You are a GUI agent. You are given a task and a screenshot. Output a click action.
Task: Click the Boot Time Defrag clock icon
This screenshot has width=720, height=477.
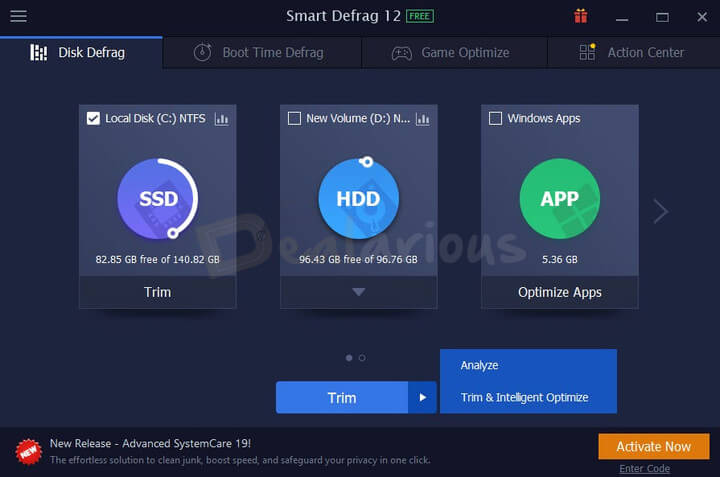tap(202, 52)
